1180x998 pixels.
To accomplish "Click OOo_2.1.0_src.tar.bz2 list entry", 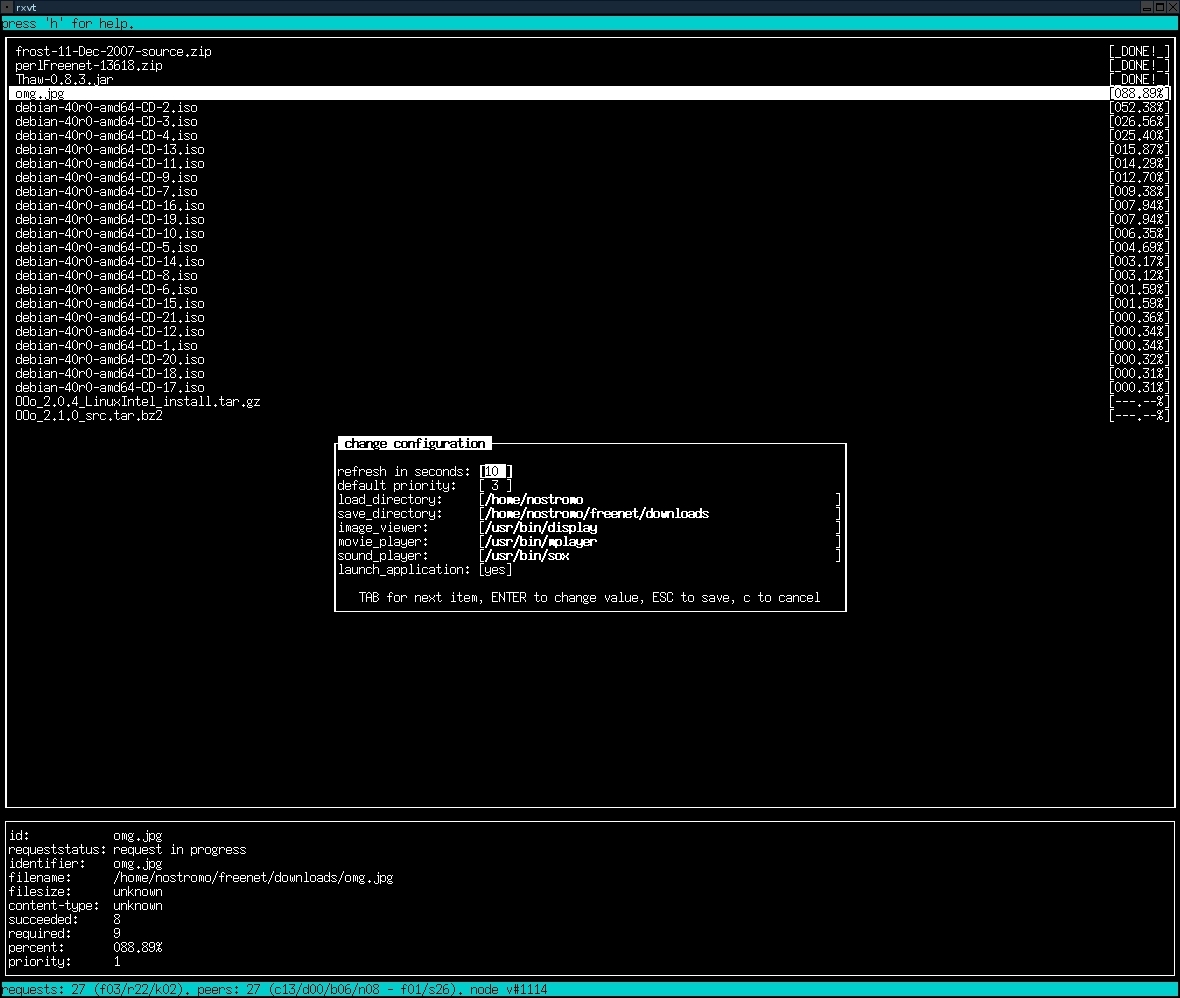I will (89, 415).
